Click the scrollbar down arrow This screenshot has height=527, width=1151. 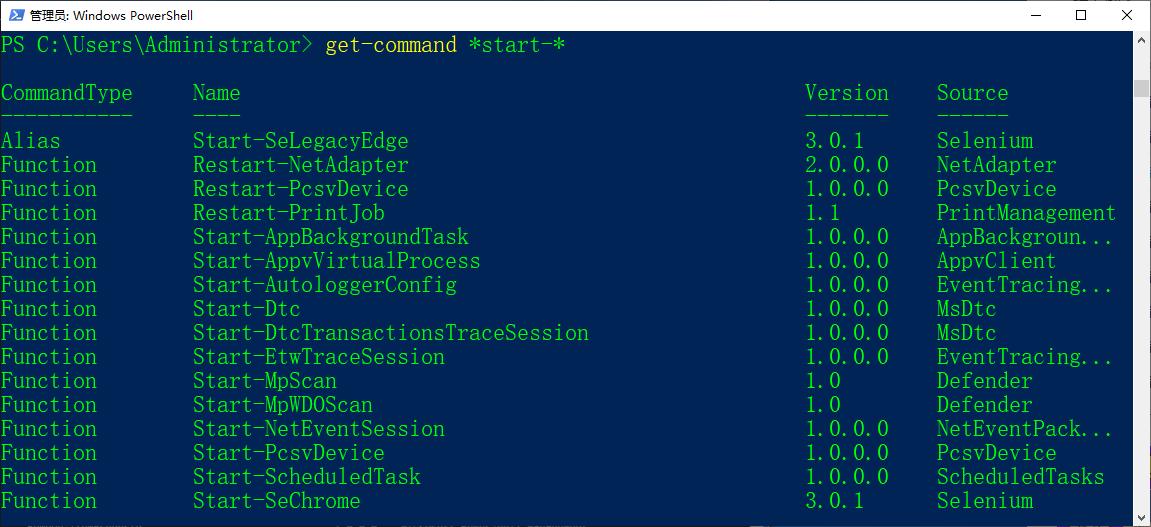[1141, 518]
